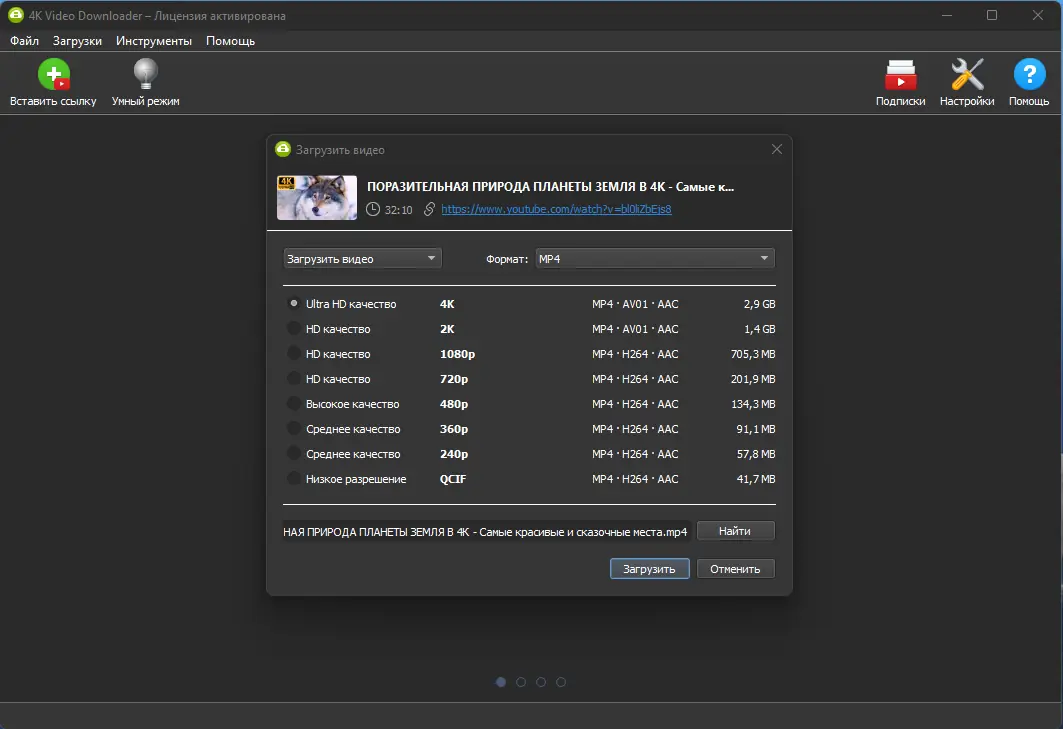This screenshot has width=1063, height=729.
Task: Open the Помощь menu in menu bar
Action: click(230, 41)
